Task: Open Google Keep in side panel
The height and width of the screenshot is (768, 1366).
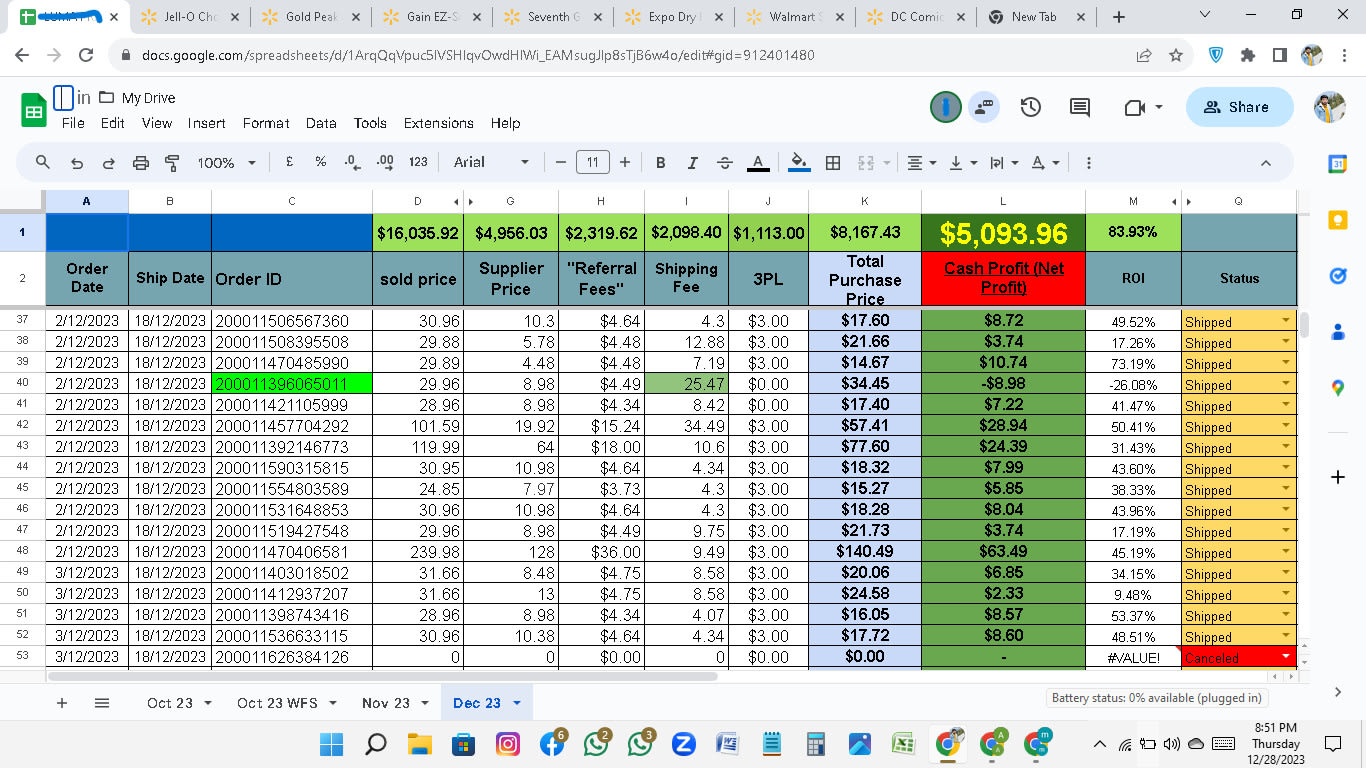Action: 1338,220
